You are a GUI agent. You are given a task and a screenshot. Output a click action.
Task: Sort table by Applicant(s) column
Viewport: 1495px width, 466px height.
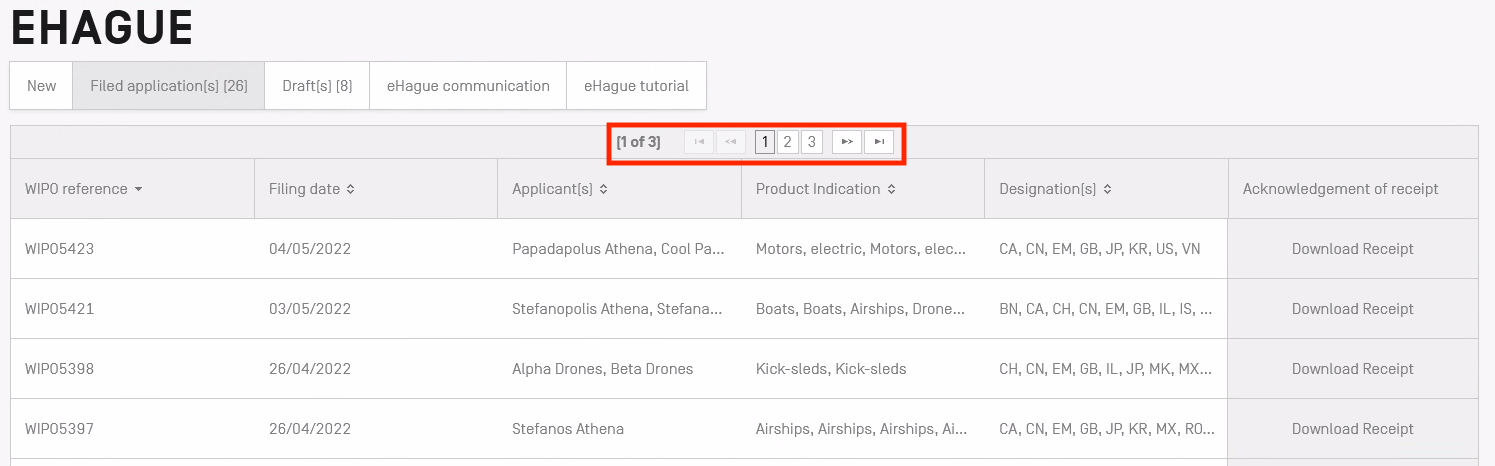click(x=604, y=189)
